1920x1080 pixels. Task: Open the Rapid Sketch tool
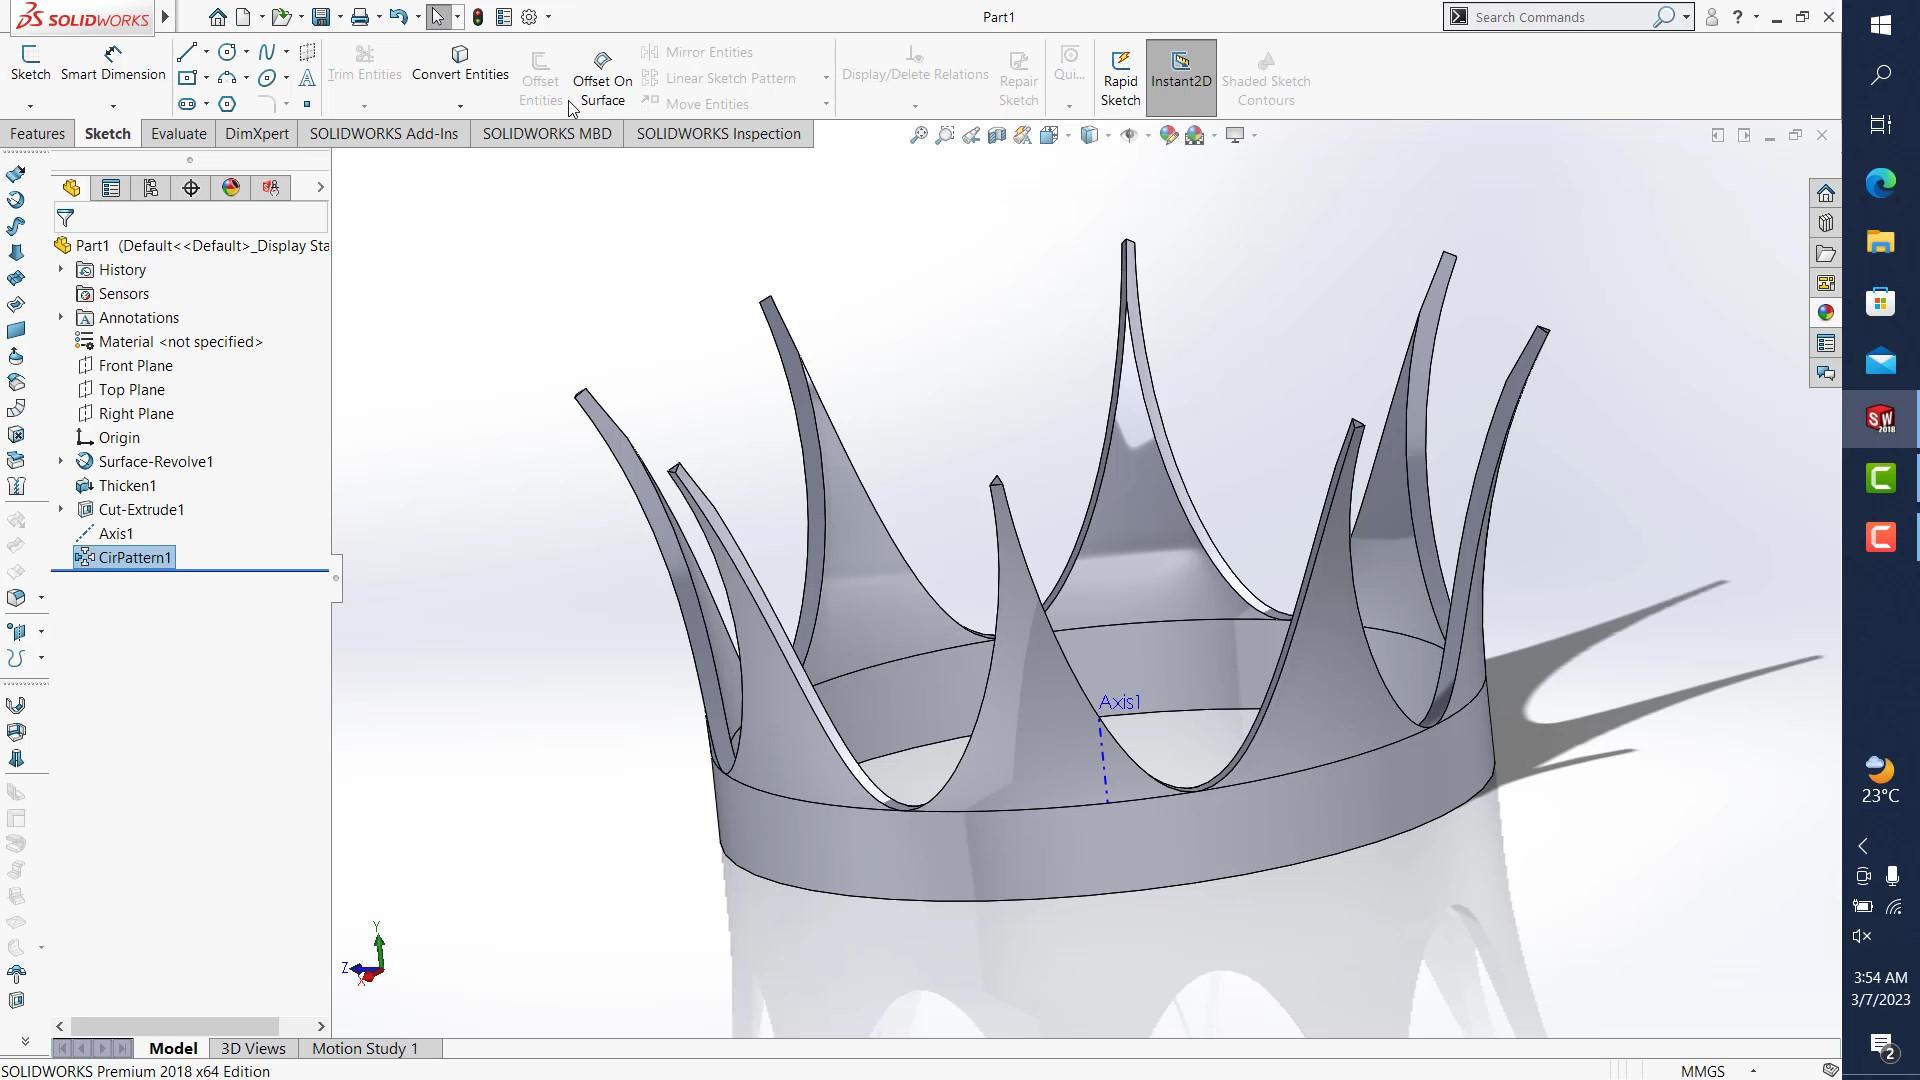[1120, 78]
